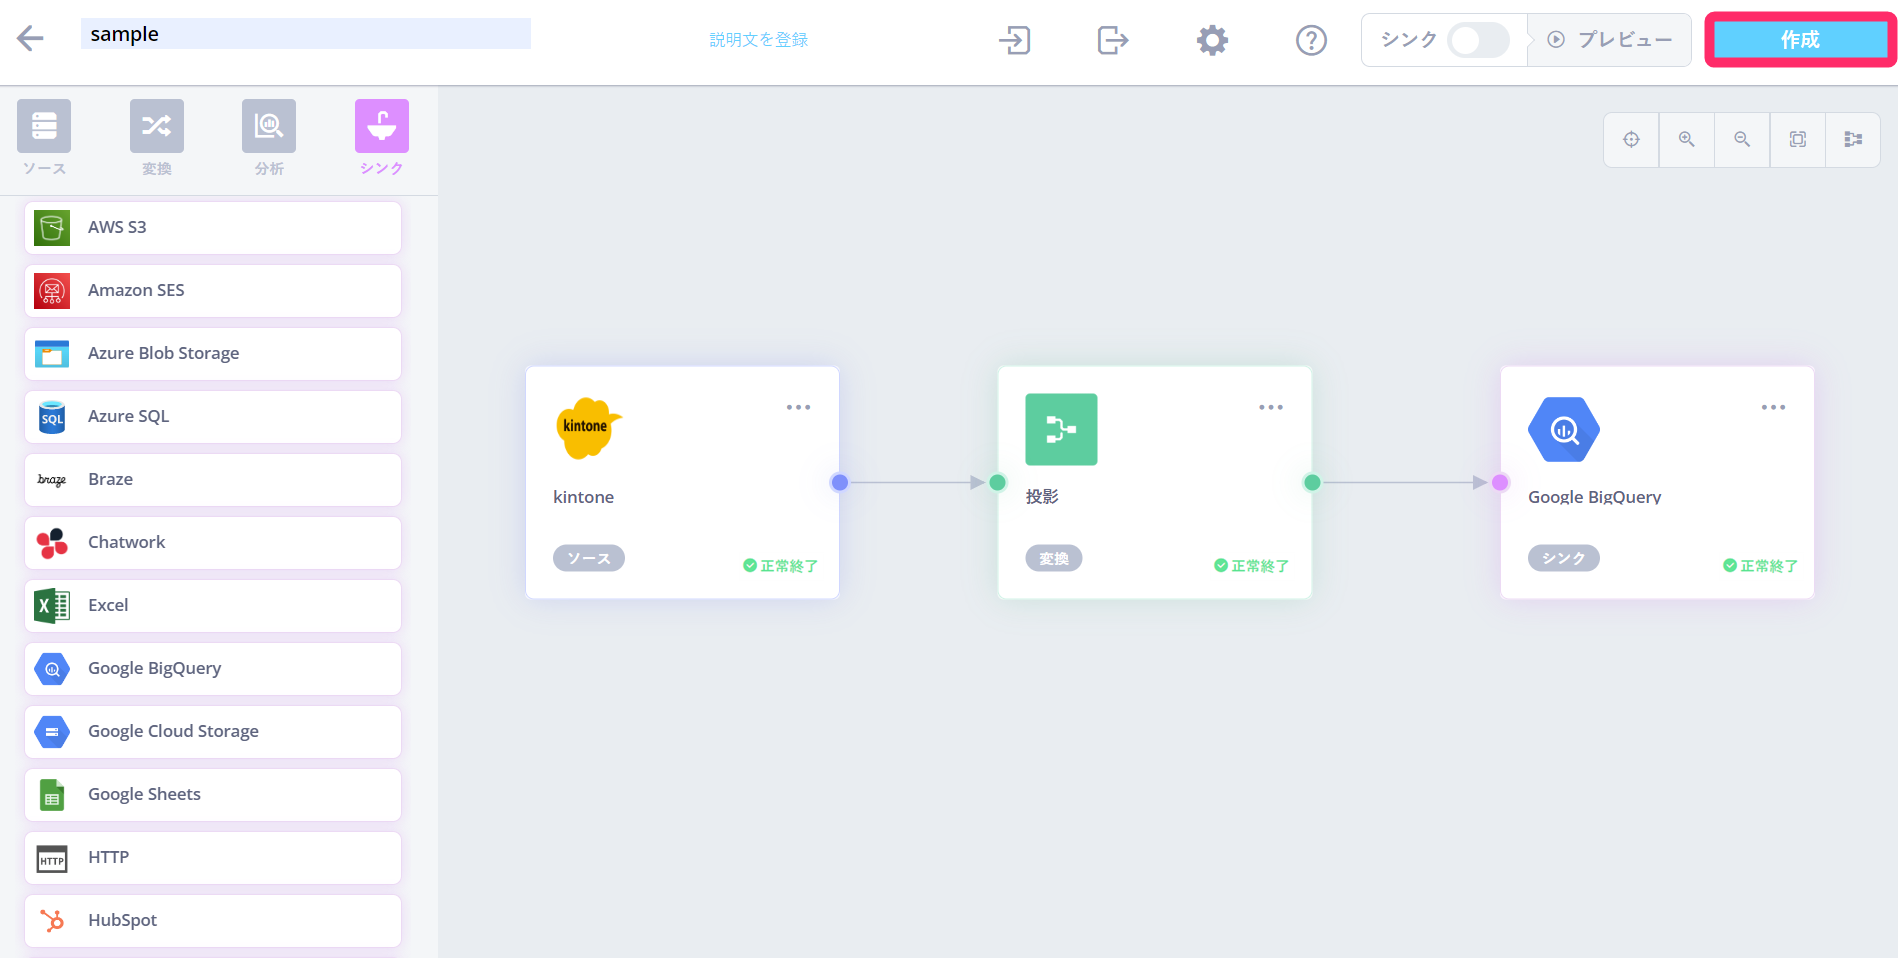Screen dimensions: 1898x958
Task: Open Google BigQuery node options menu
Action: pyautogui.click(x=1773, y=407)
